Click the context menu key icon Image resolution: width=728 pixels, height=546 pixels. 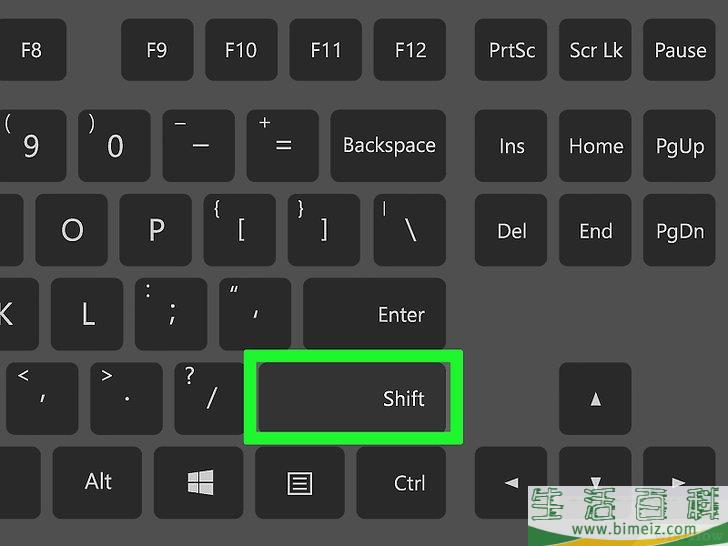point(300,482)
